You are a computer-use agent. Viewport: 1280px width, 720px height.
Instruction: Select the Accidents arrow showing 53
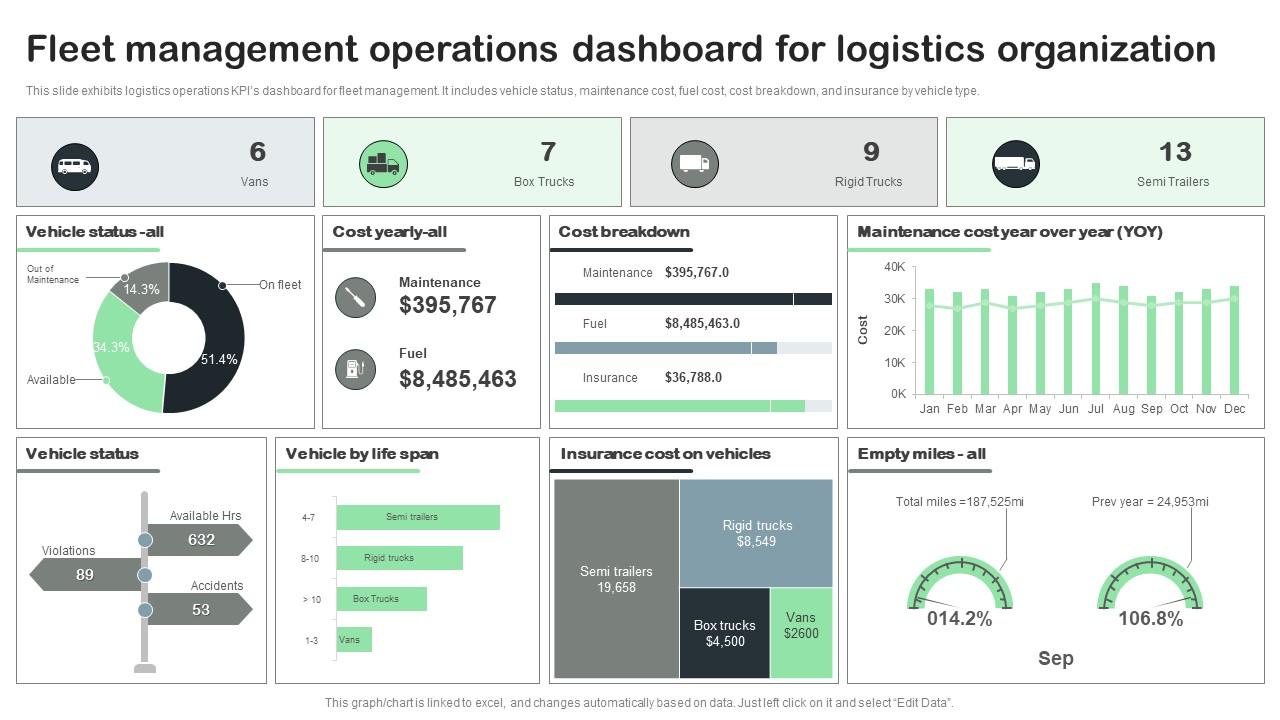pos(198,609)
